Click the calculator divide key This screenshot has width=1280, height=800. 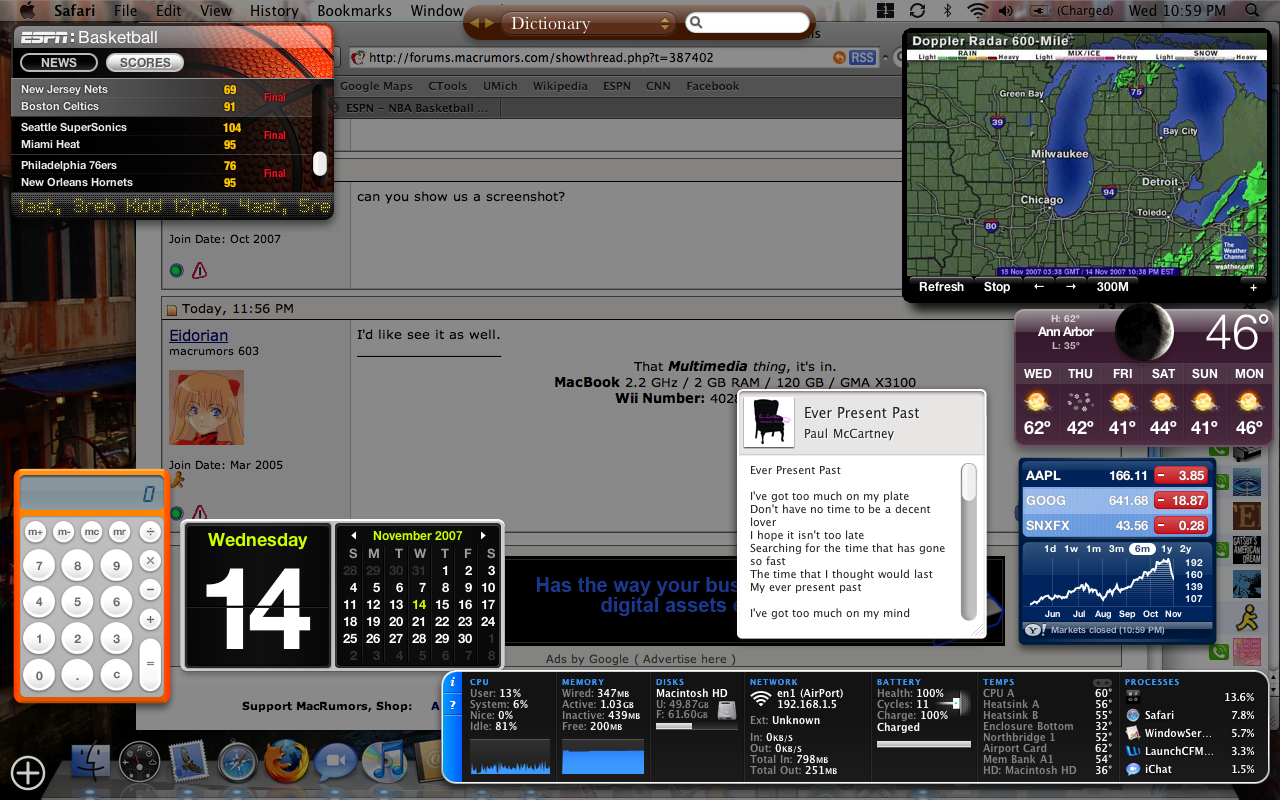(x=151, y=532)
